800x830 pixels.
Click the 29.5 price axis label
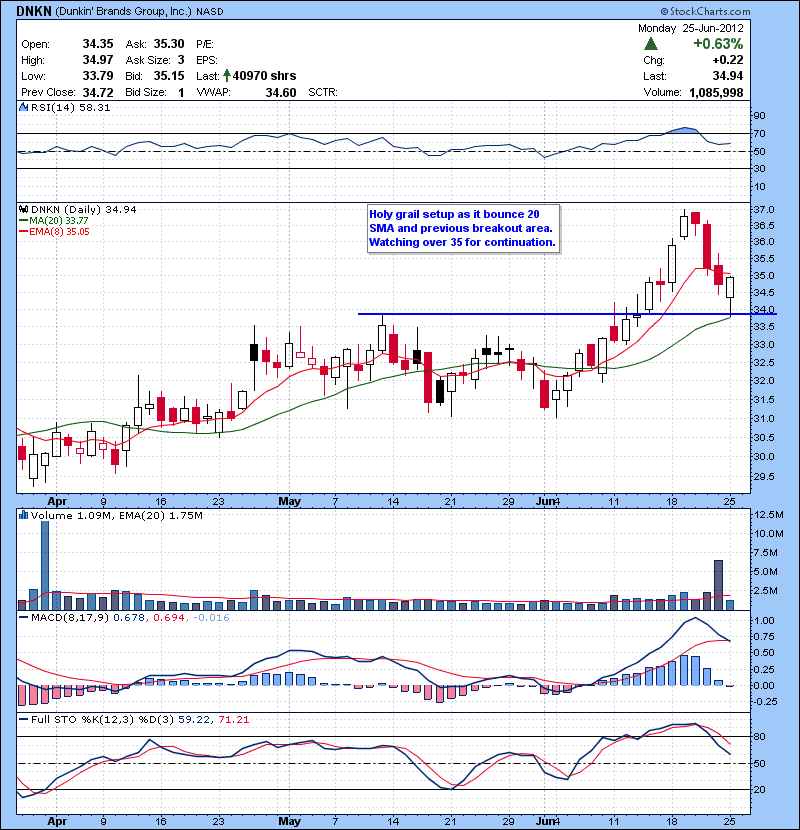click(x=763, y=476)
